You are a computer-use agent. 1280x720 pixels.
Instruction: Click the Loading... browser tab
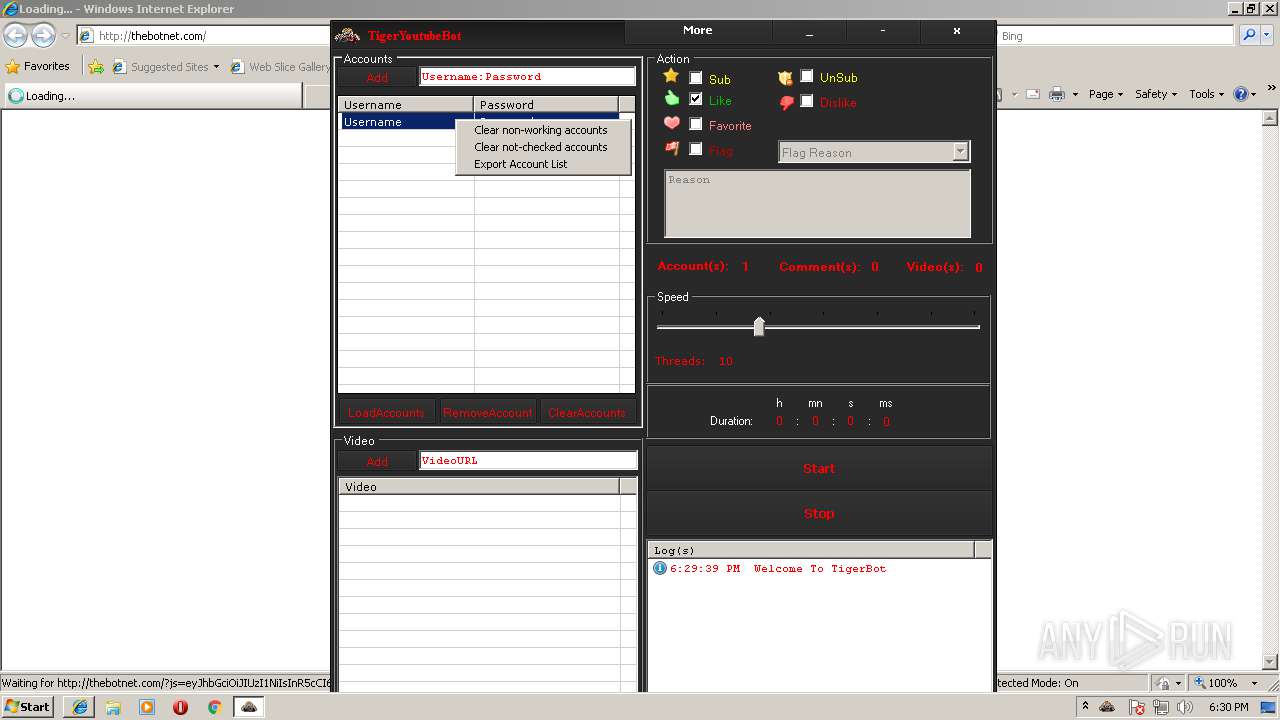pos(152,96)
